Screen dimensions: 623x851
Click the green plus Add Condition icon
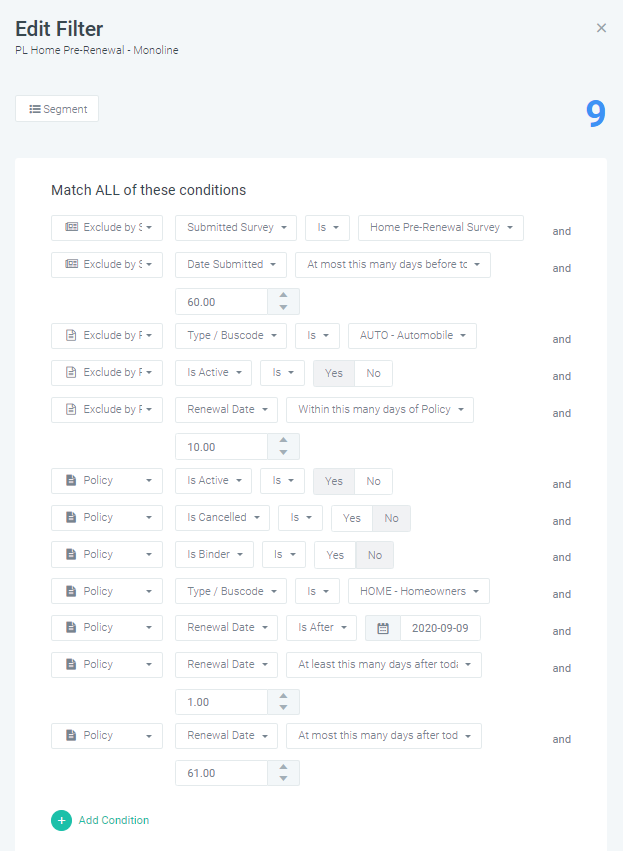(x=61, y=820)
